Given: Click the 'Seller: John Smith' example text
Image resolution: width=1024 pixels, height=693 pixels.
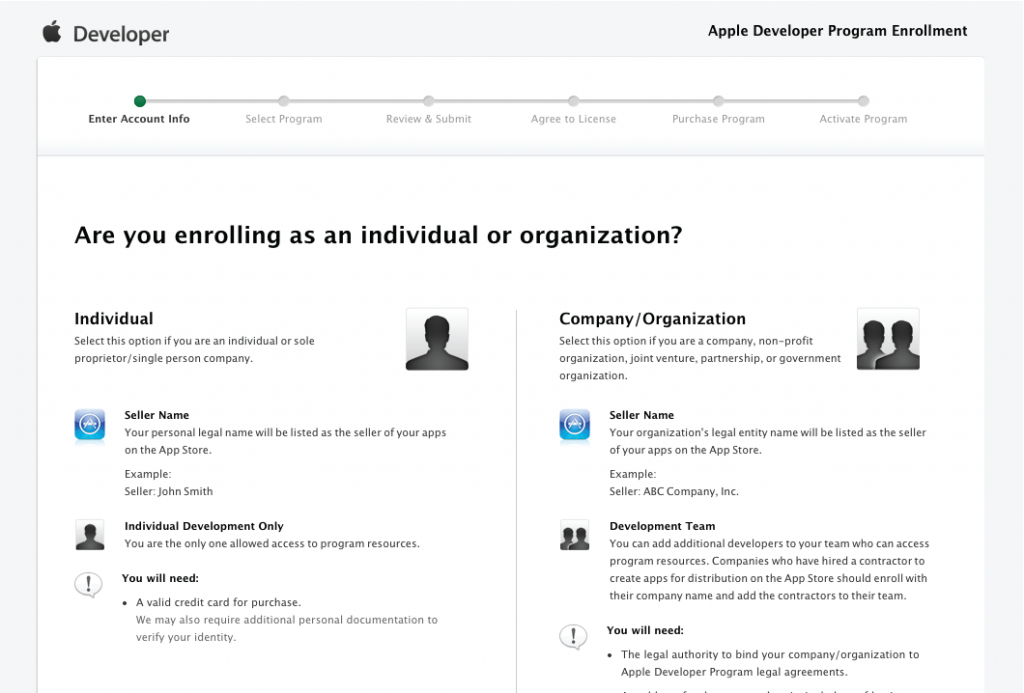Looking at the screenshot, I should pos(168,491).
